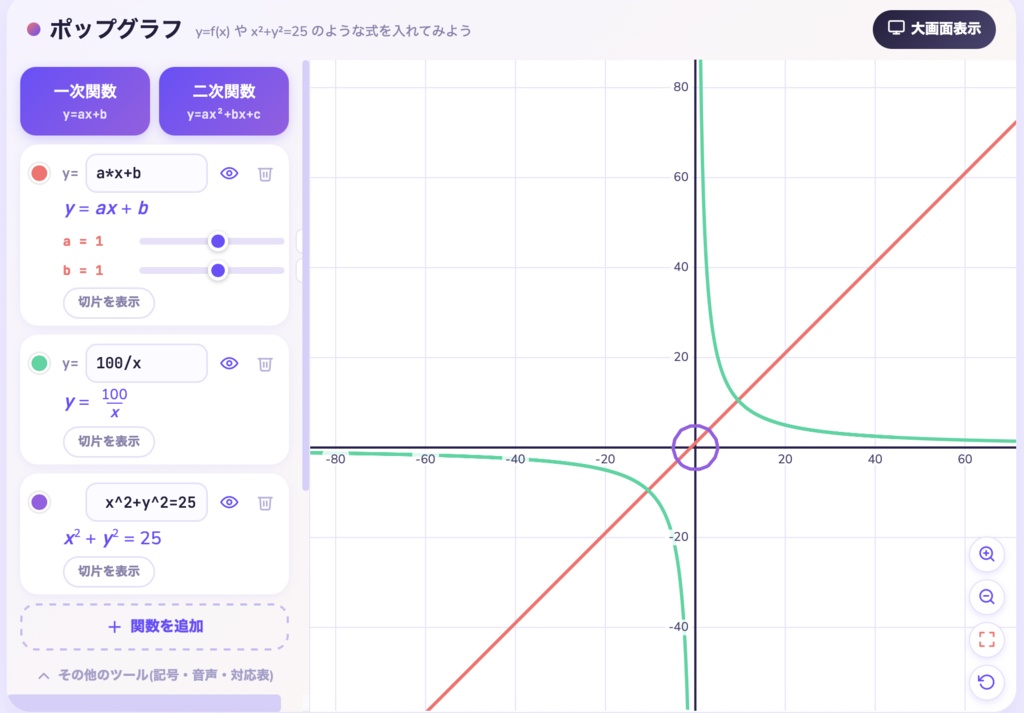This screenshot has width=1024, height=713.
Task: Click the 関数を追加 add function button
Action: click(x=155, y=627)
